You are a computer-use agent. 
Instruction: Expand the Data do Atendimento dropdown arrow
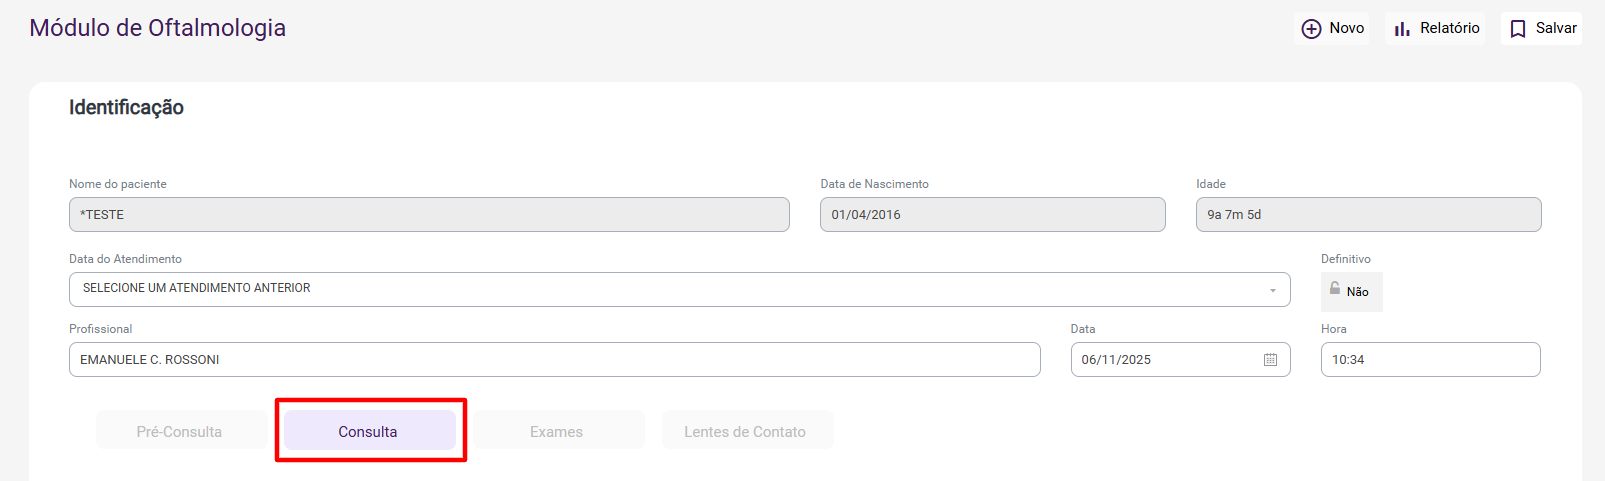click(x=1273, y=290)
